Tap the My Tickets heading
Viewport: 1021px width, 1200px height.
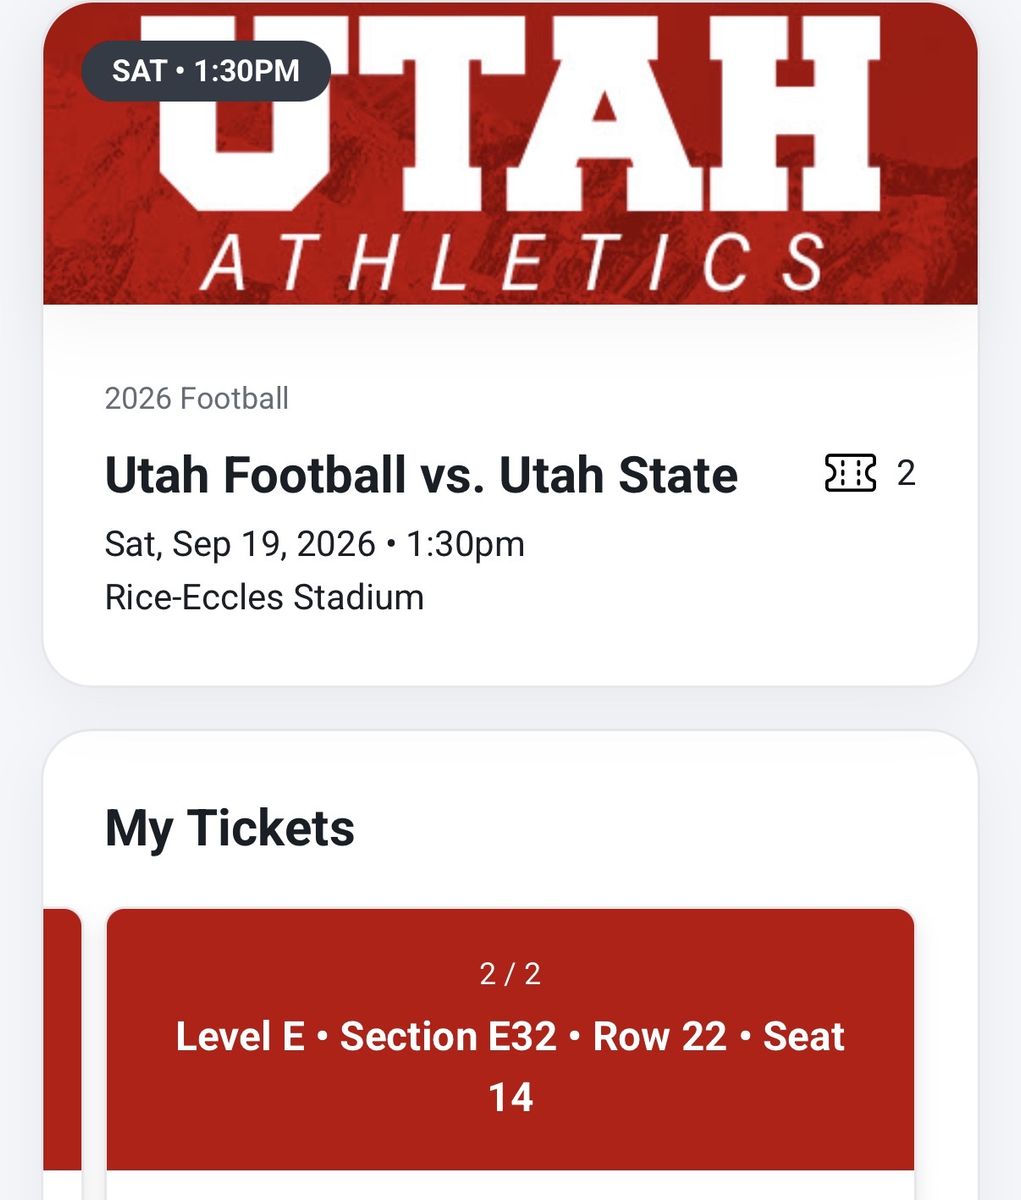point(230,828)
